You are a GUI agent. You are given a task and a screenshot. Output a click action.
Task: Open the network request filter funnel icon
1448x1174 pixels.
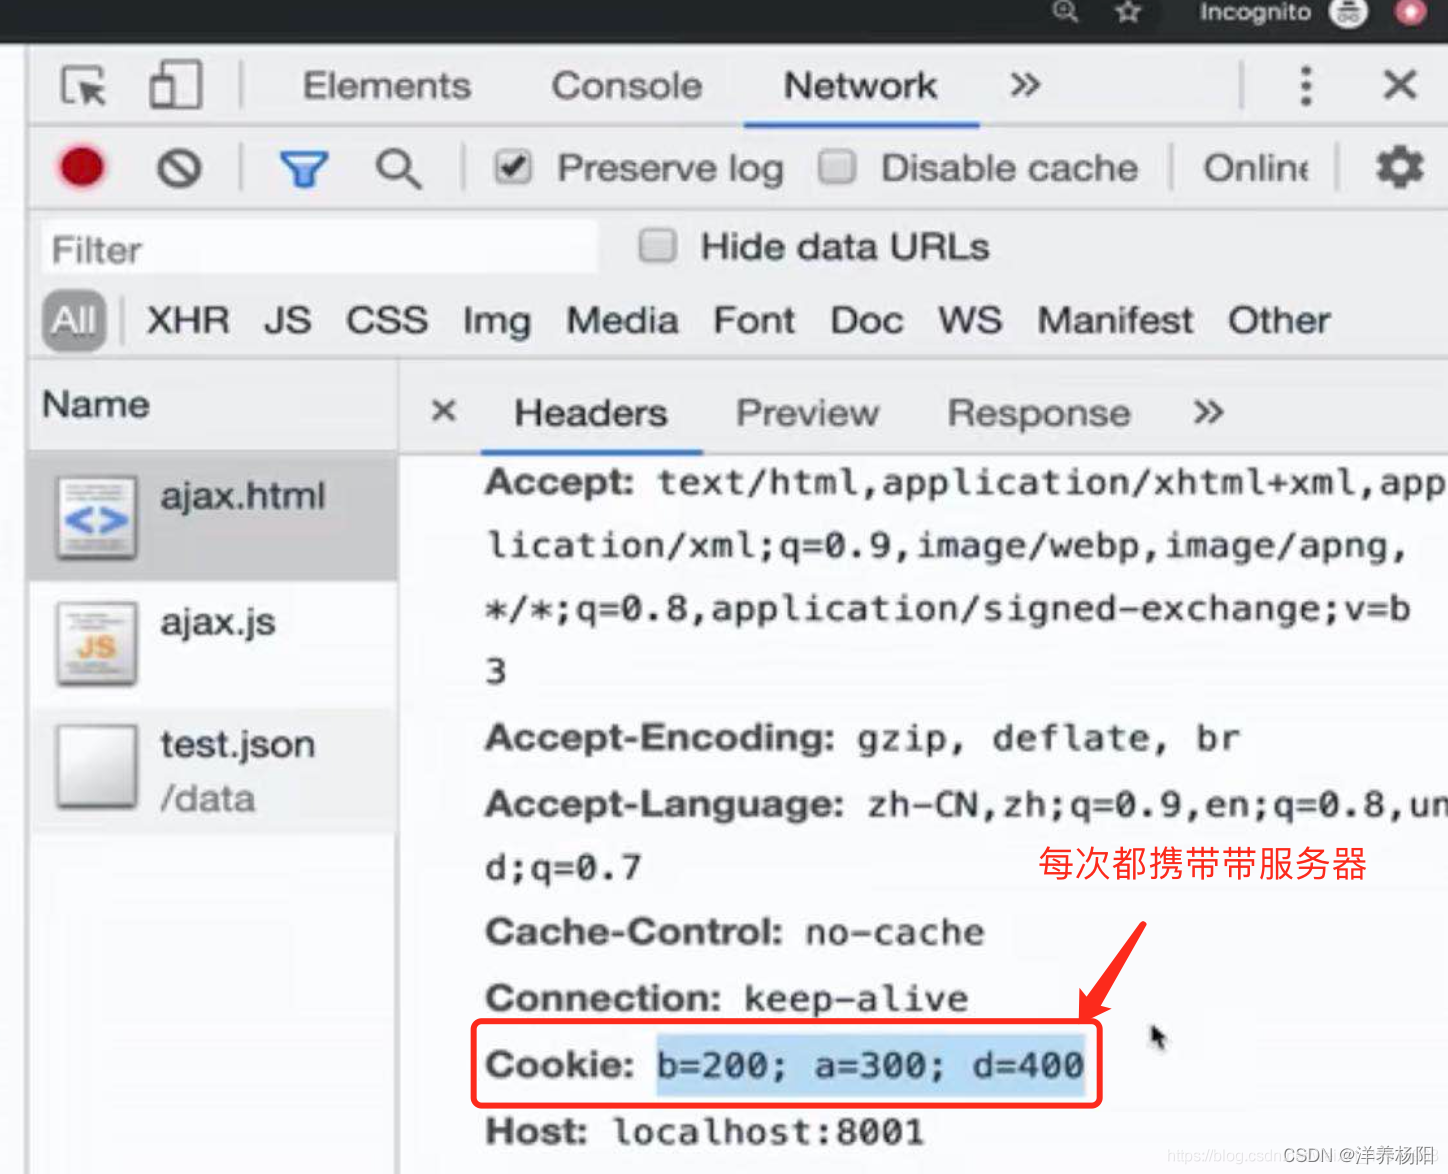pyautogui.click(x=303, y=168)
